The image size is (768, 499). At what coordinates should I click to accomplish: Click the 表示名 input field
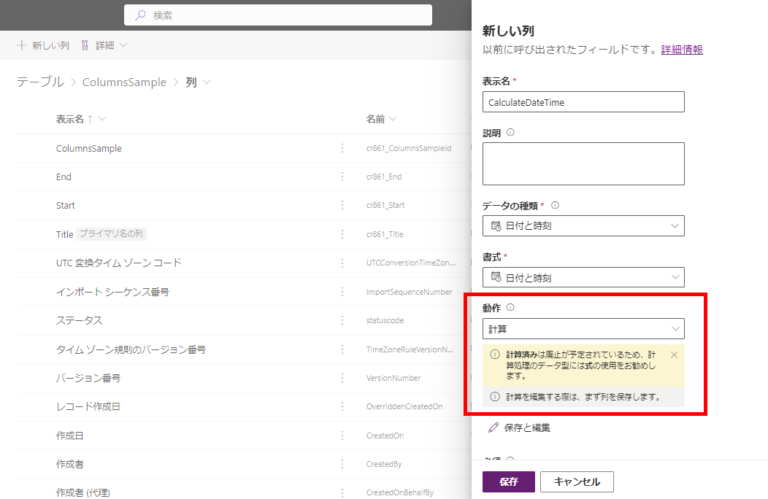583,102
